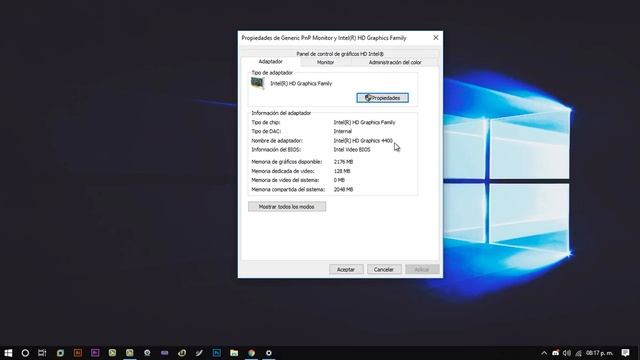640x360 pixels.
Task: Click 'Información del BIOS:' label
Action: click(x=276, y=150)
